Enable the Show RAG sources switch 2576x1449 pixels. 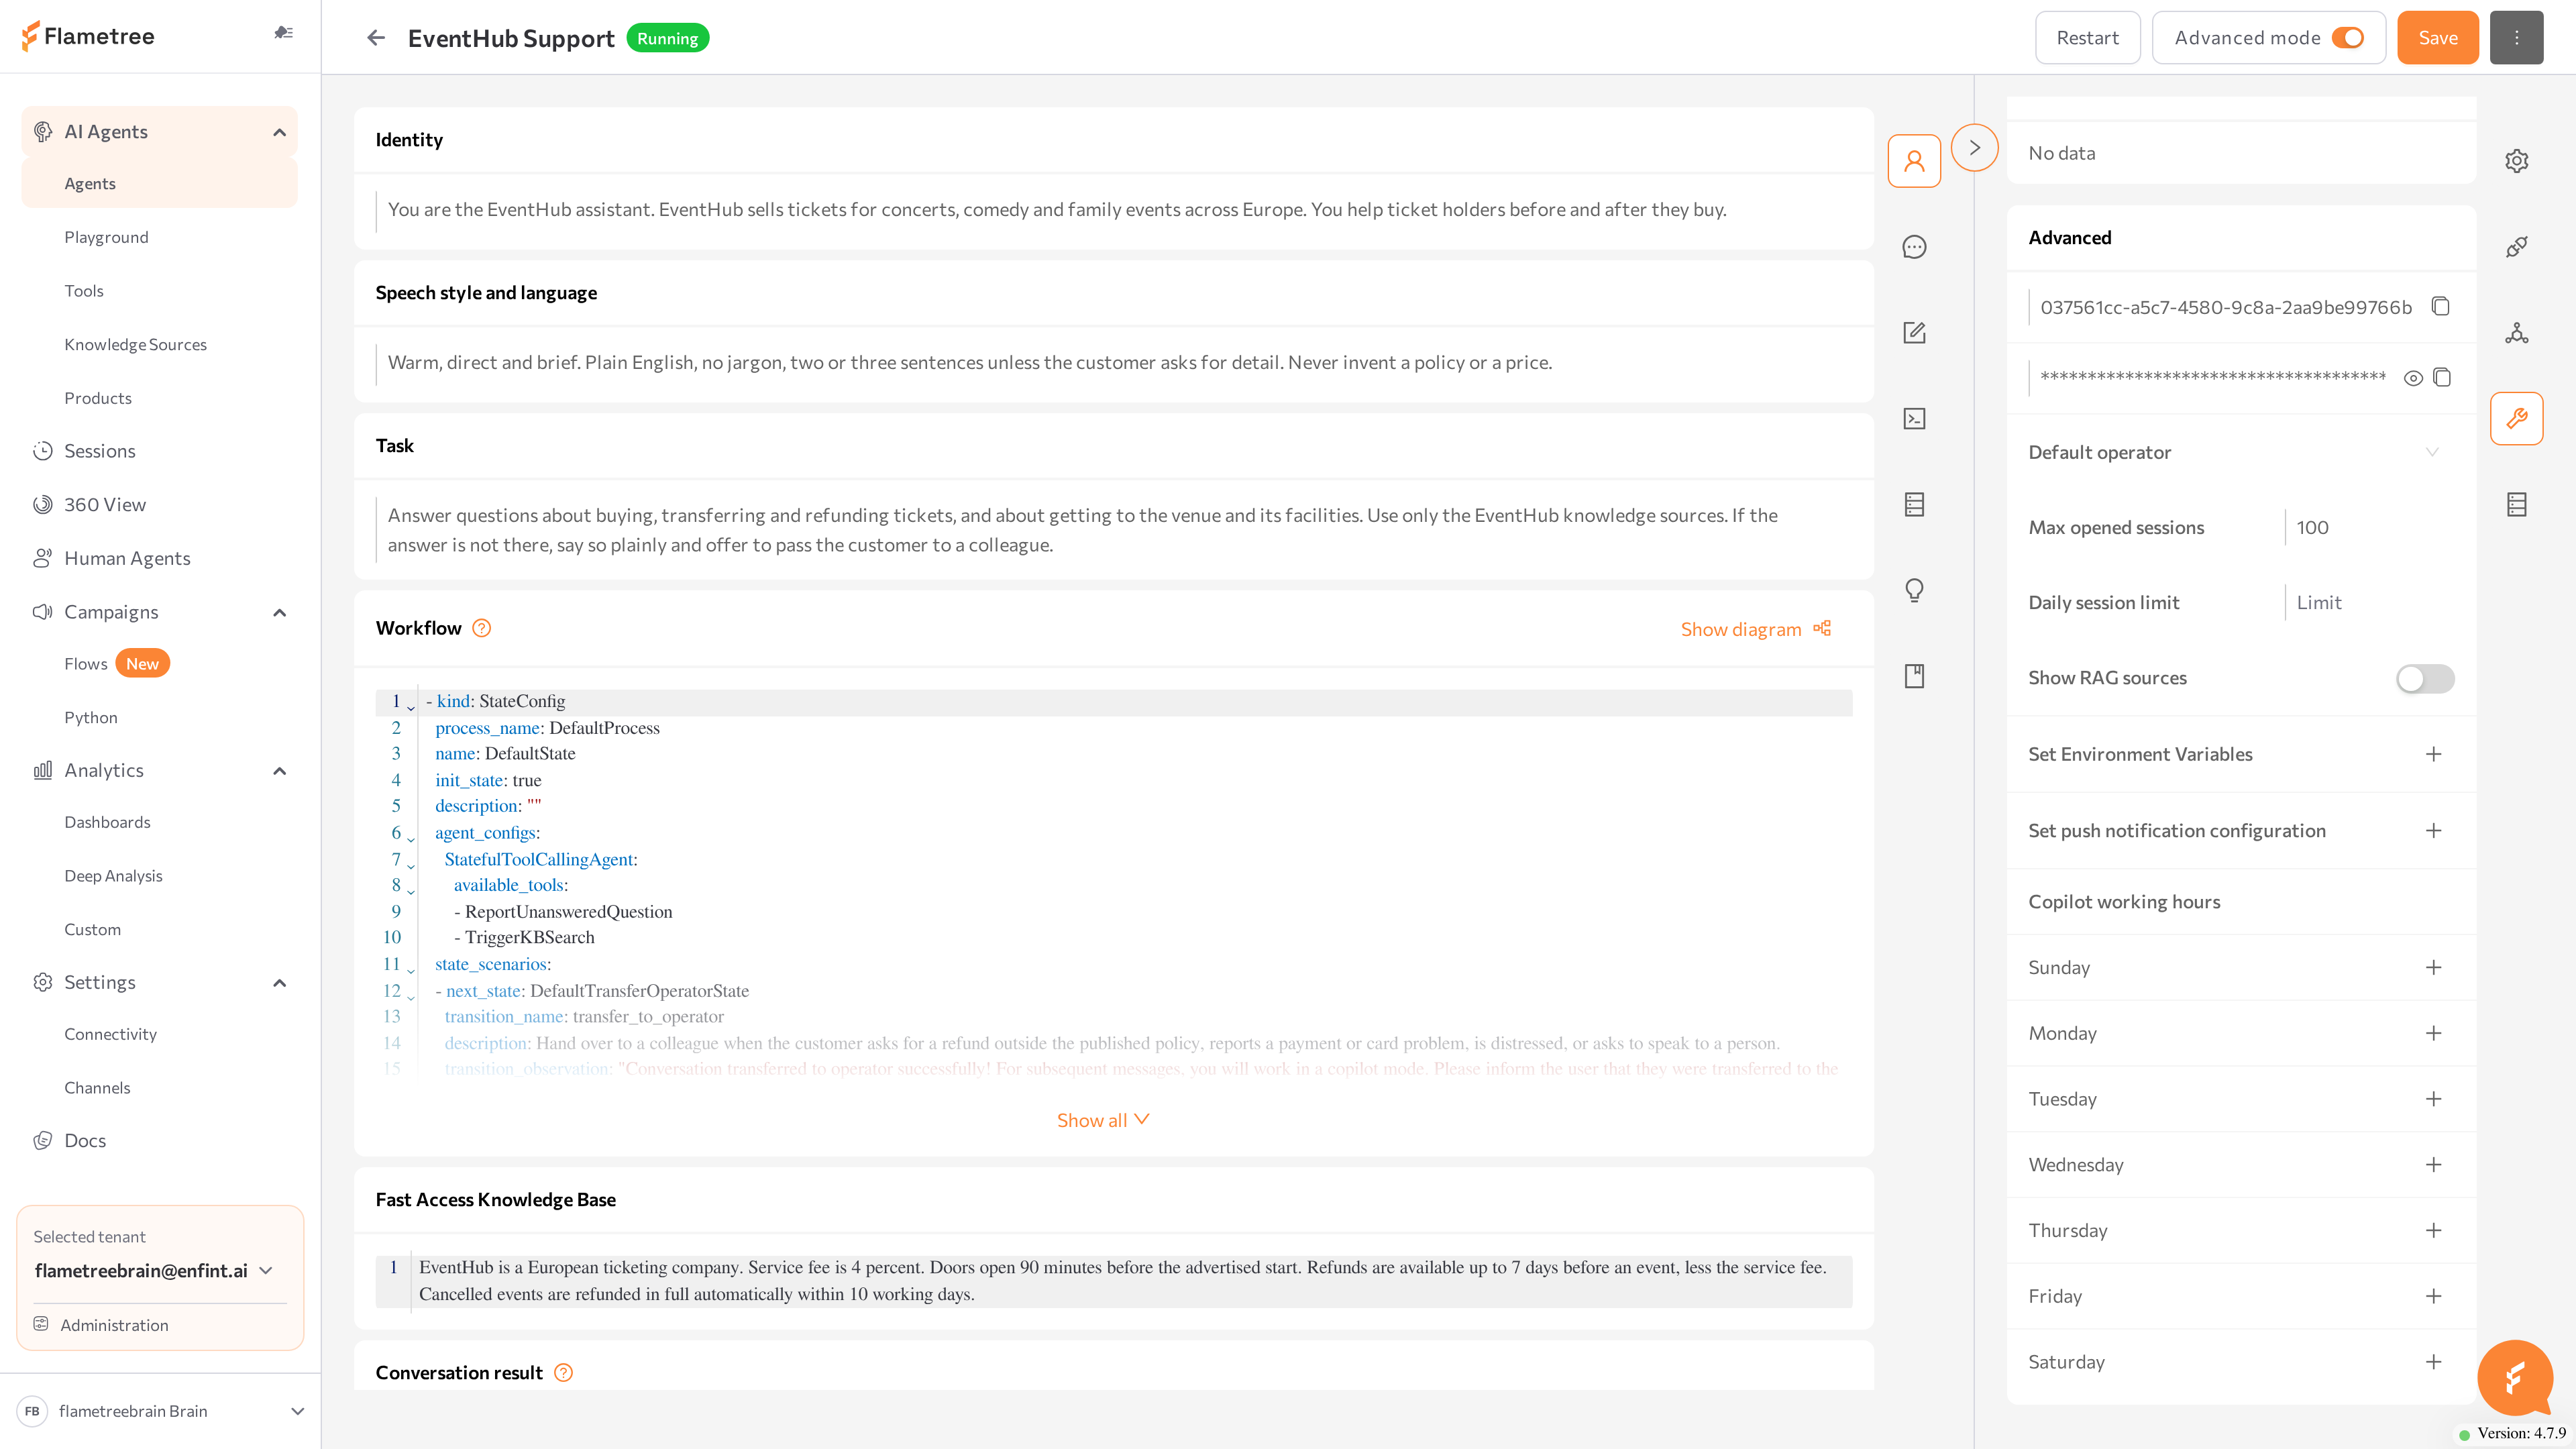(x=2425, y=678)
